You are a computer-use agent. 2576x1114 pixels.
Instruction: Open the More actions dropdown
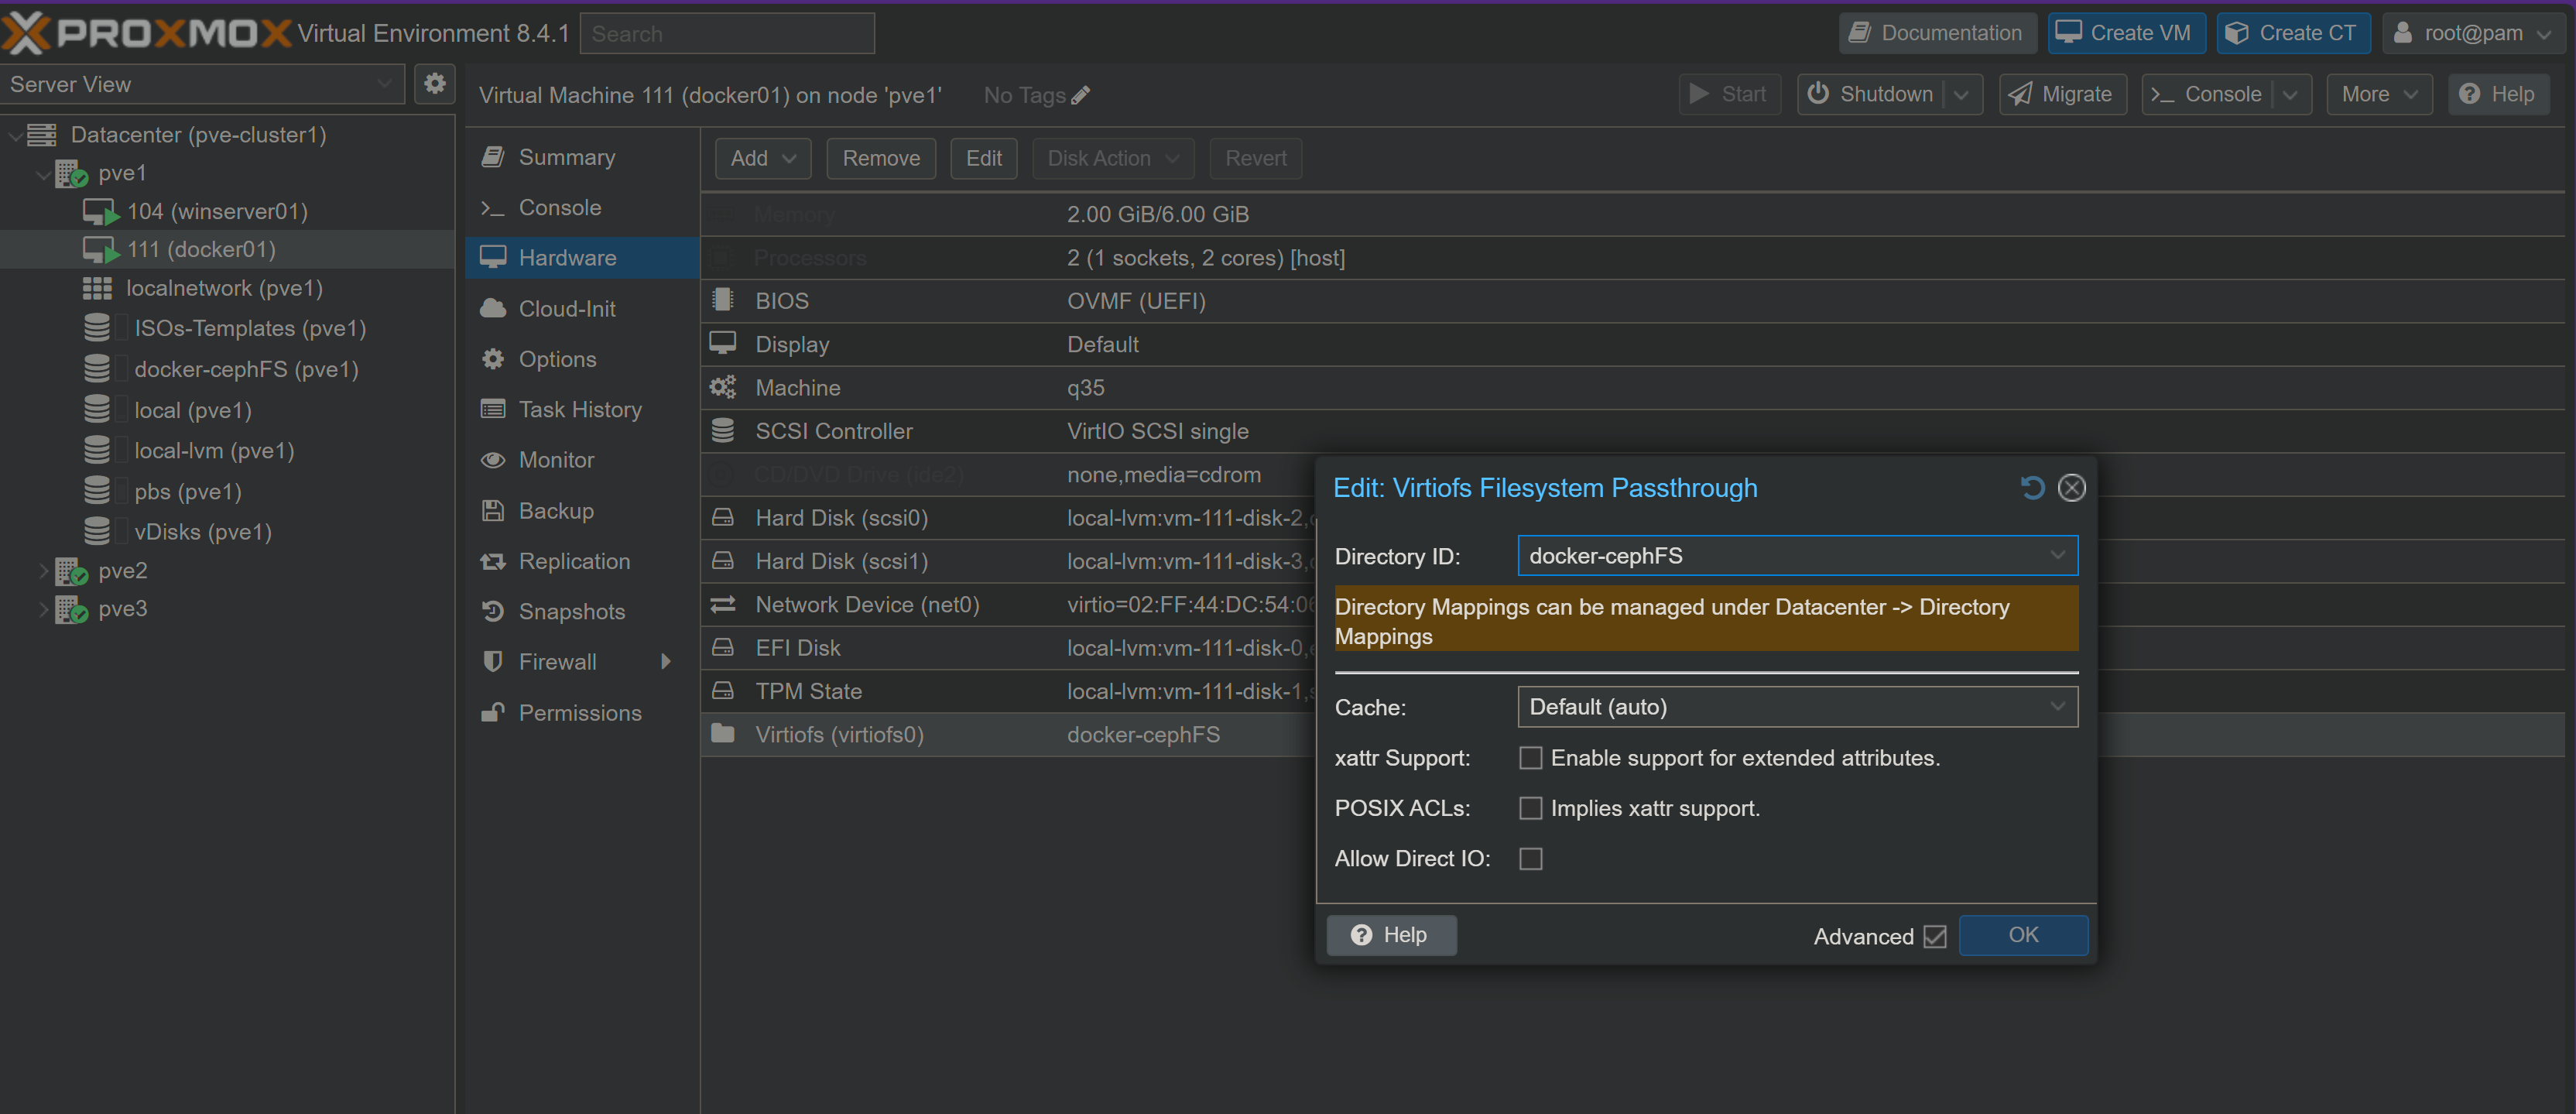point(2379,94)
